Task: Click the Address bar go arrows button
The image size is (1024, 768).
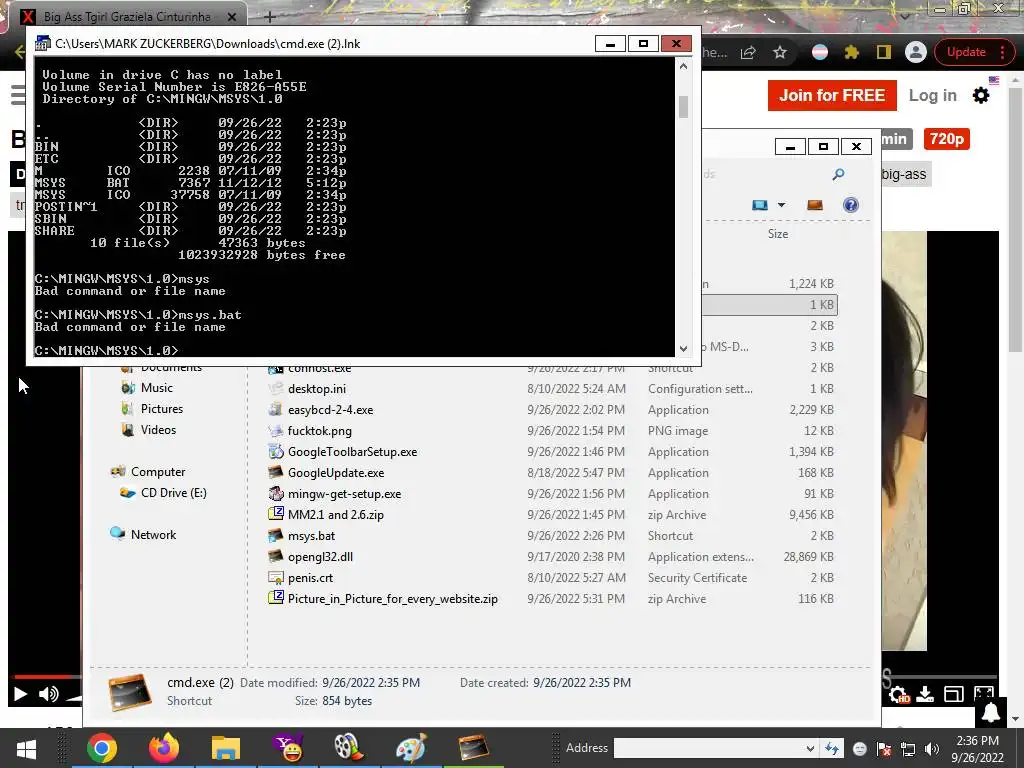Action: pos(832,748)
